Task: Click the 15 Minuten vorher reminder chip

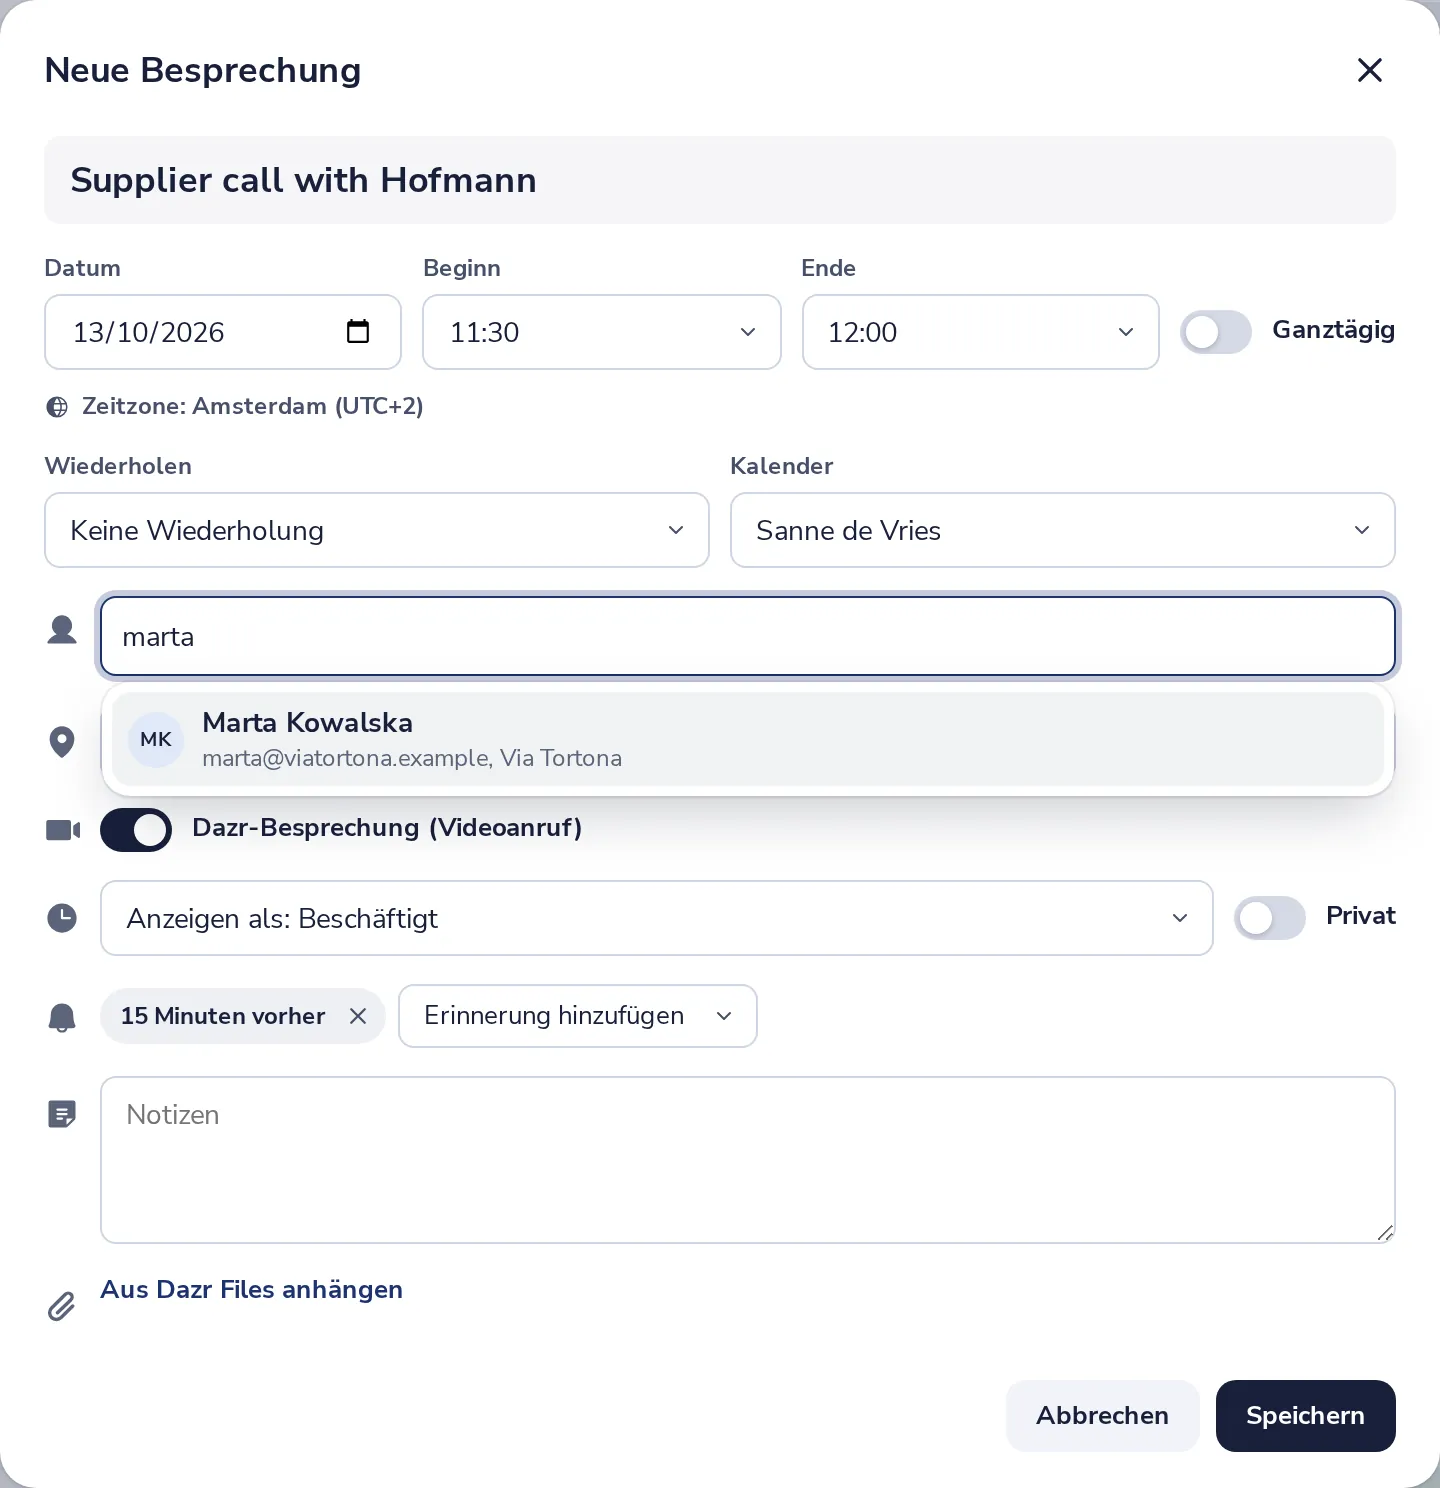Action: click(243, 1016)
